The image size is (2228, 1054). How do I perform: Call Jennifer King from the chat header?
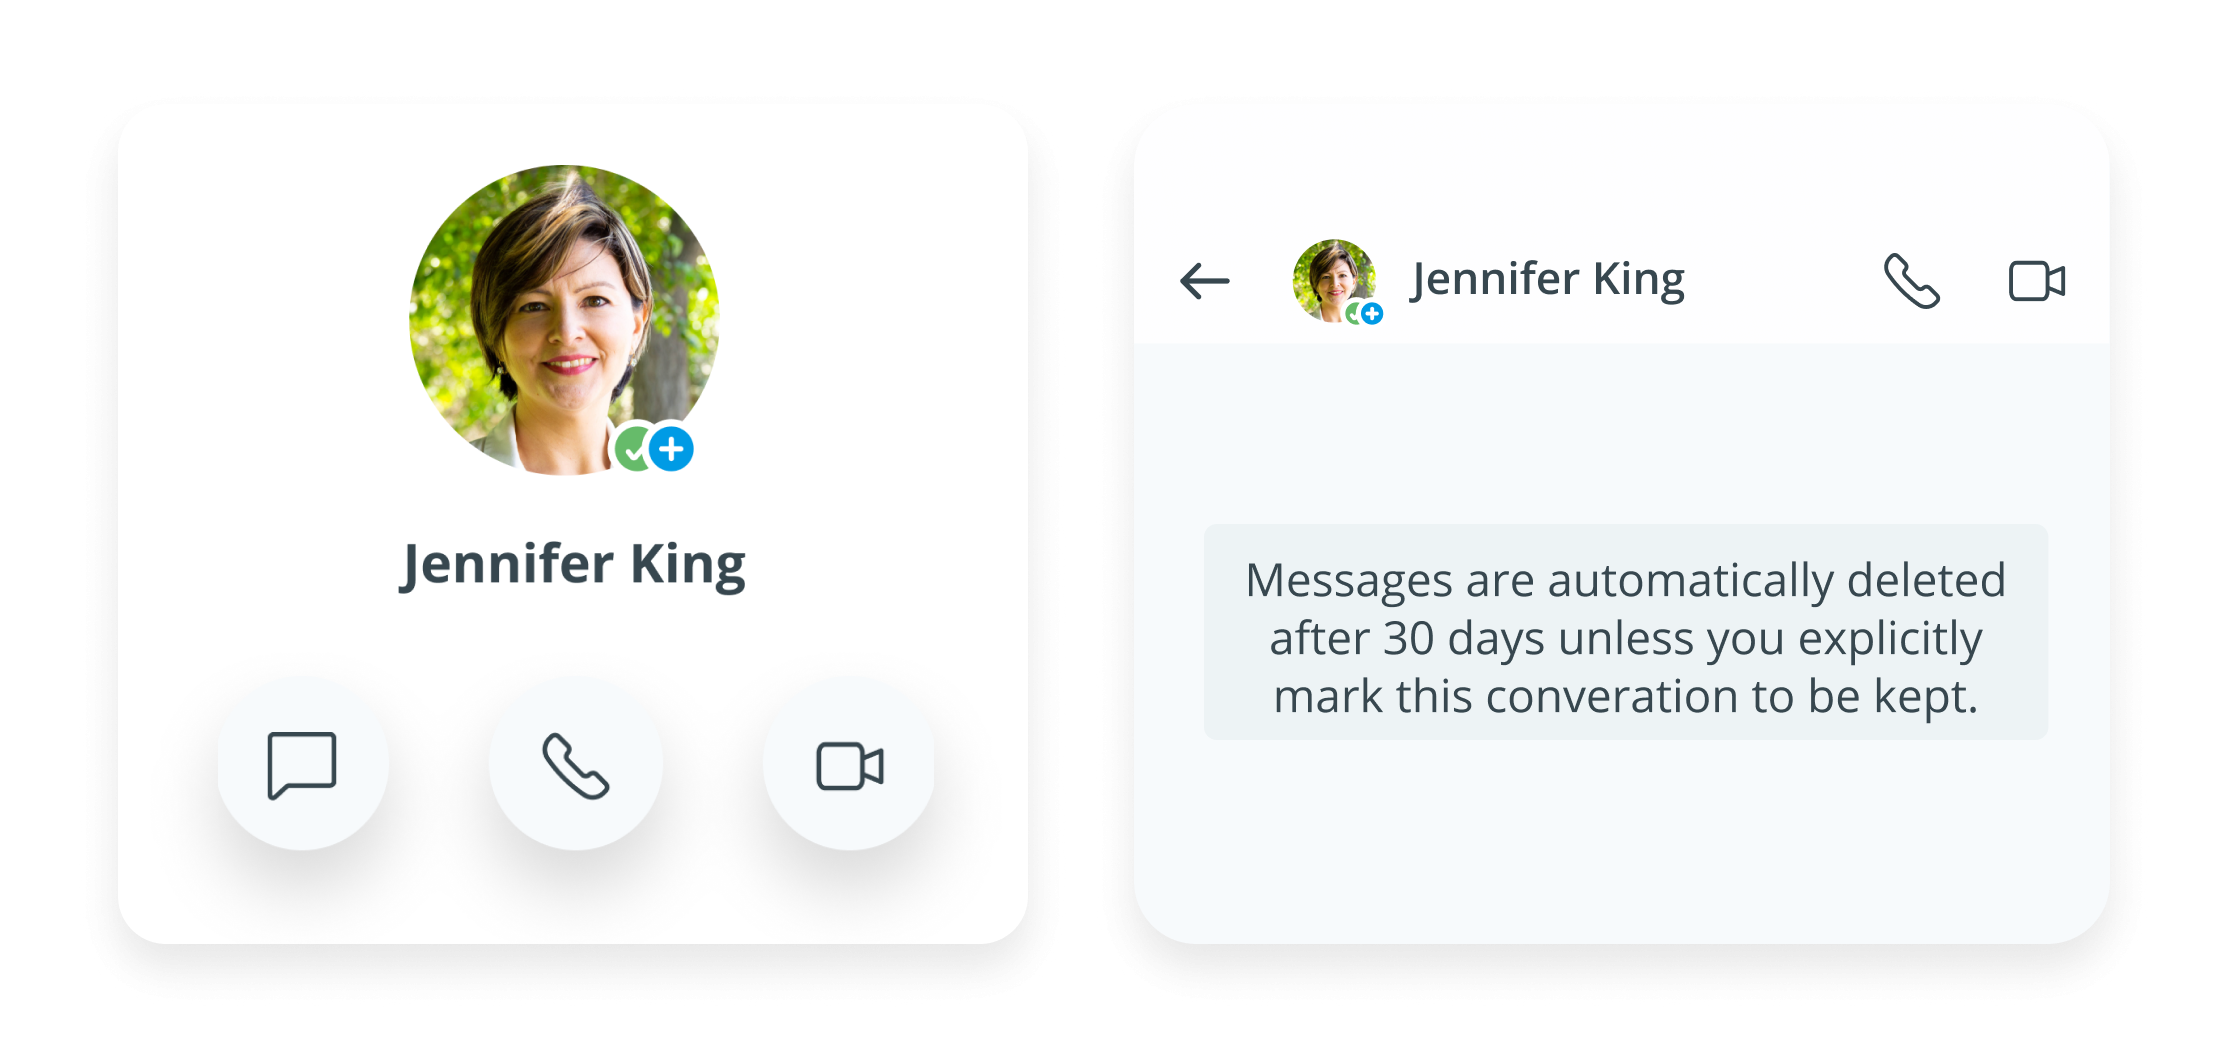pos(1911,281)
